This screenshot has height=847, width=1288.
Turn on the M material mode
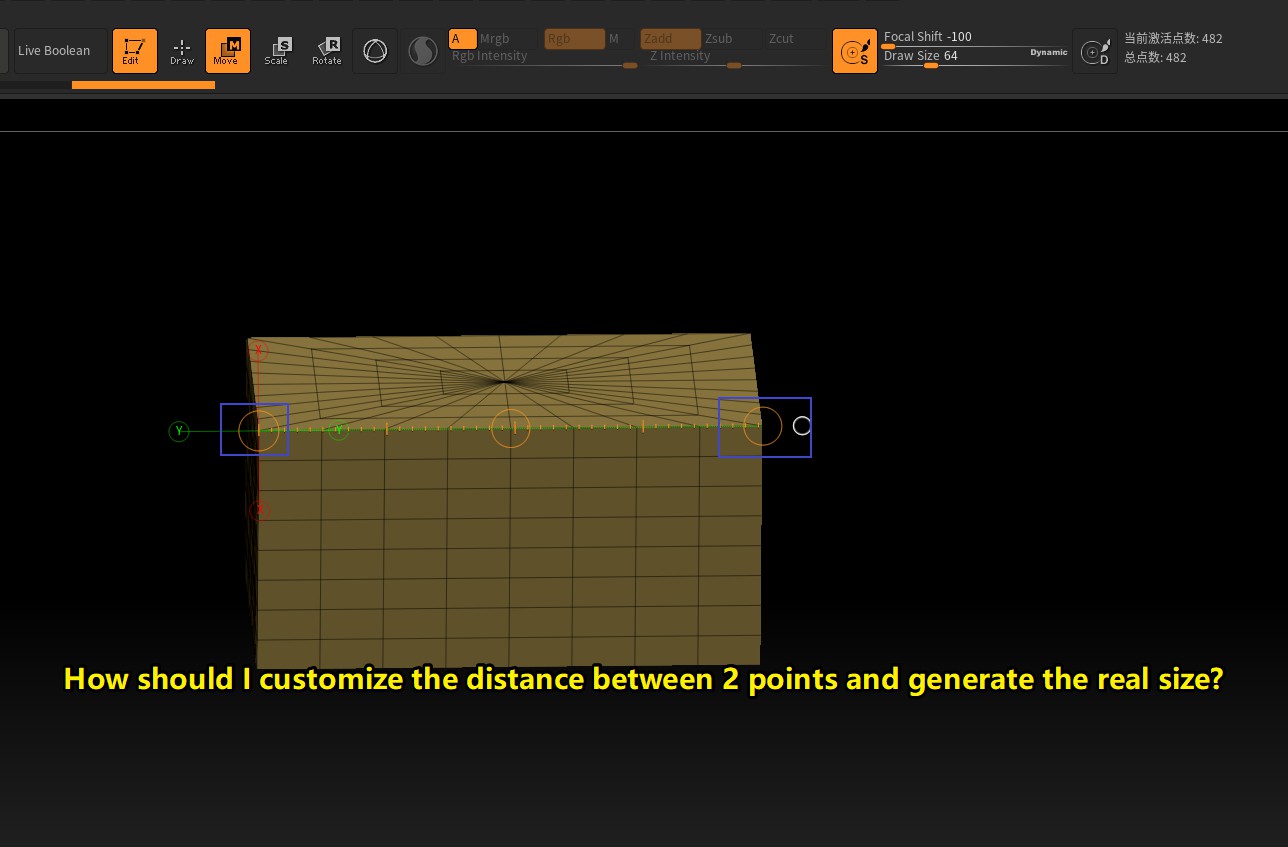(x=614, y=39)
